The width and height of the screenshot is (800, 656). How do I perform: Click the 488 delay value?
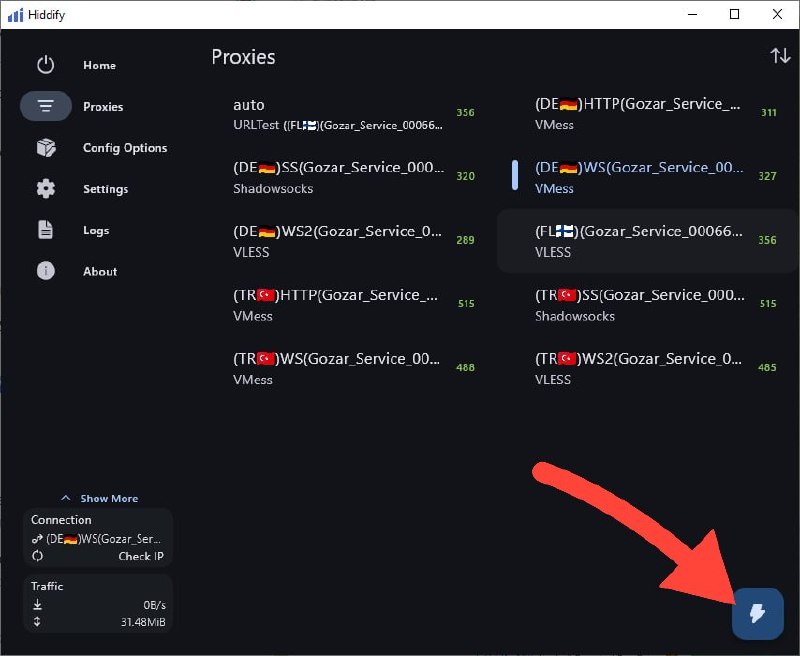[465, 367]
